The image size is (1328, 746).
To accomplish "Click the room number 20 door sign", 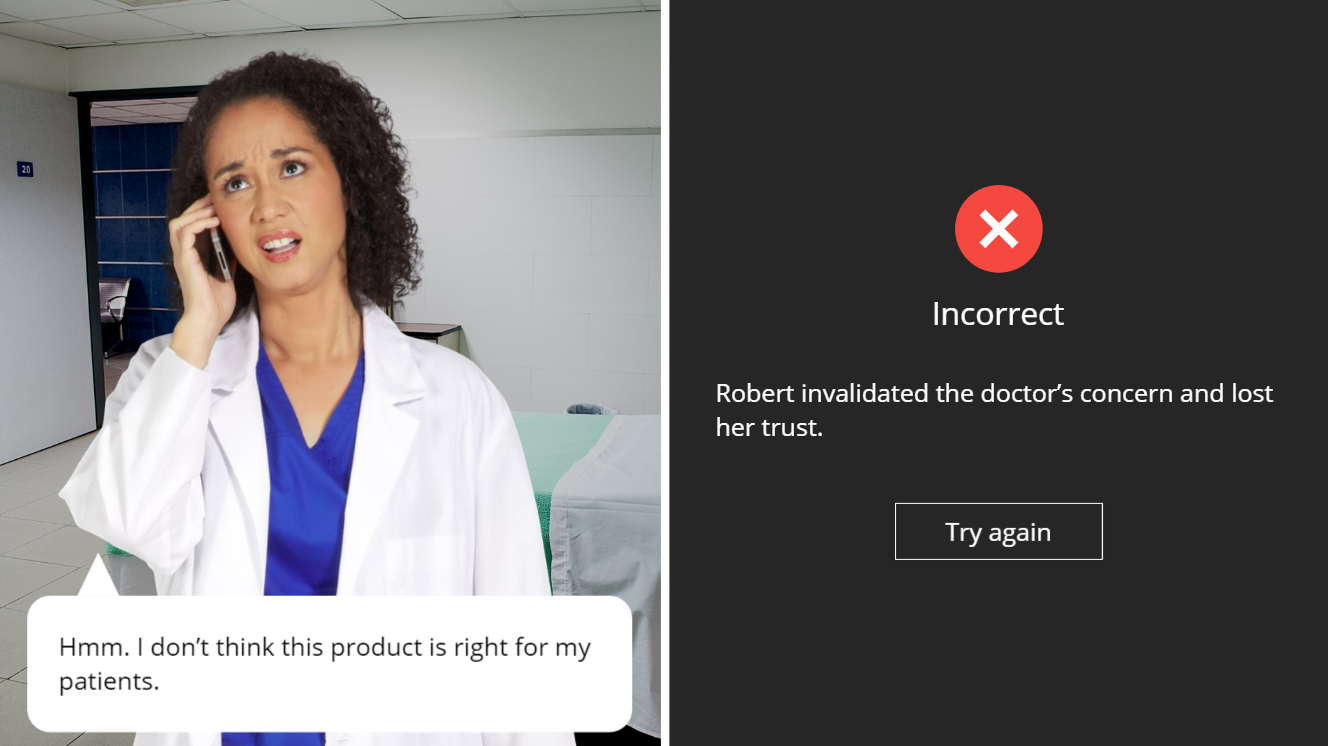I will coord(25,169).
